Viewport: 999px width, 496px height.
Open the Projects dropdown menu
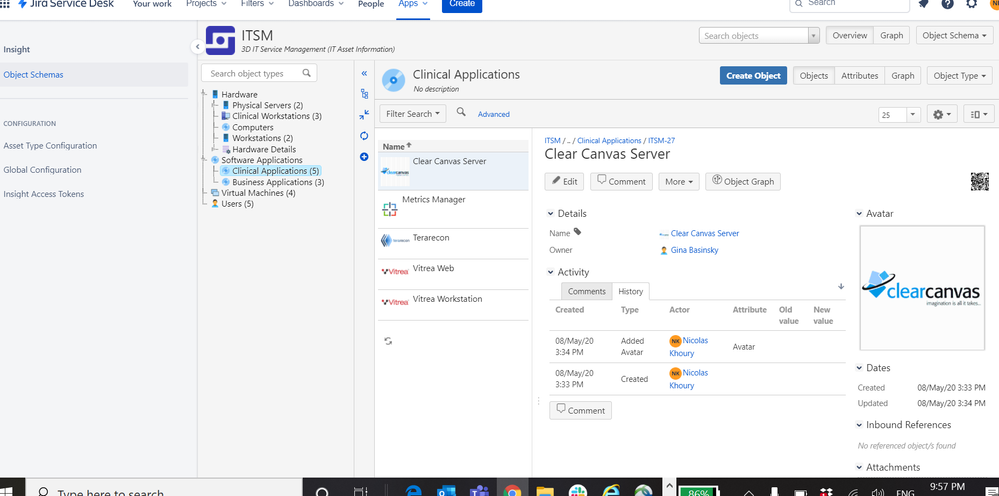pos(206,4)
